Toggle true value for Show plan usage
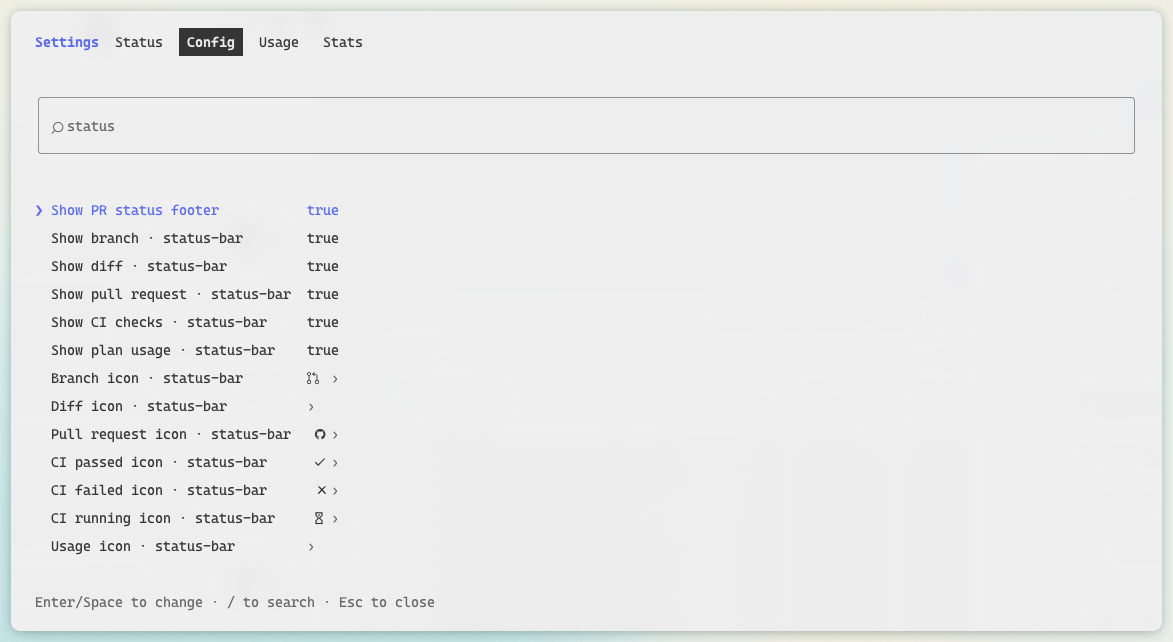 322,350
